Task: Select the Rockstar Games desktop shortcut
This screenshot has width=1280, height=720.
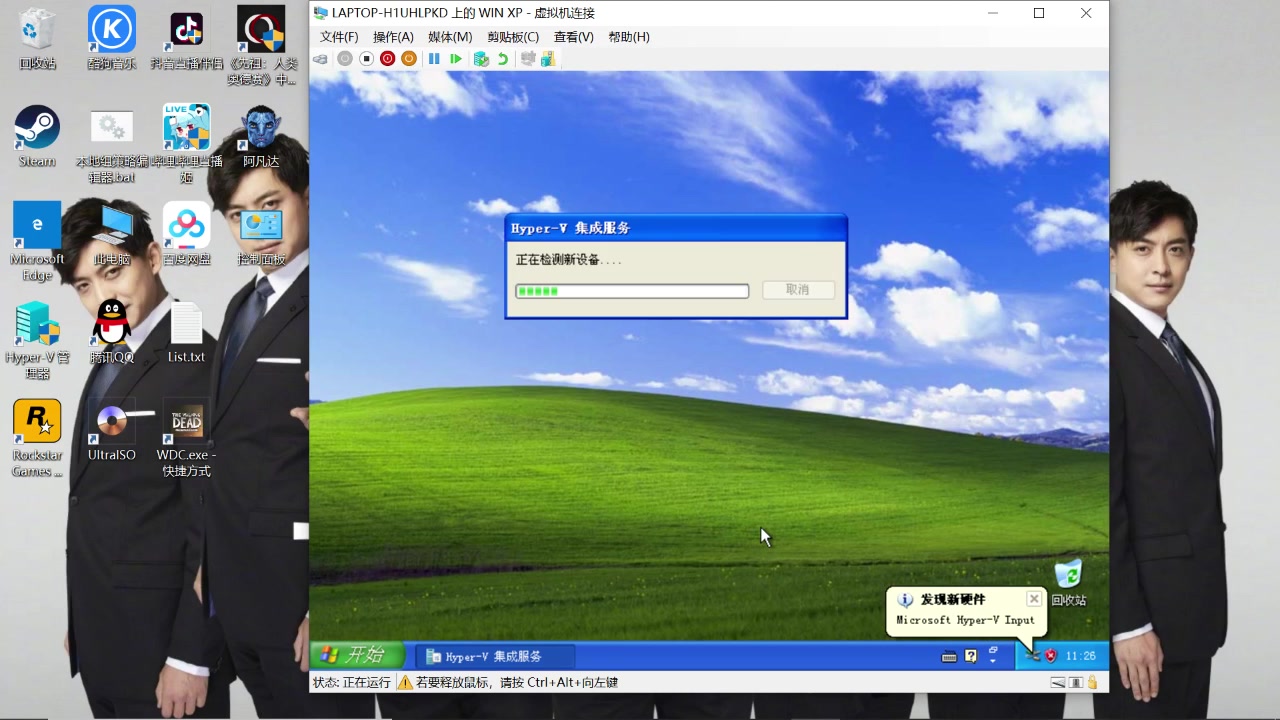Action: point(37,438)
